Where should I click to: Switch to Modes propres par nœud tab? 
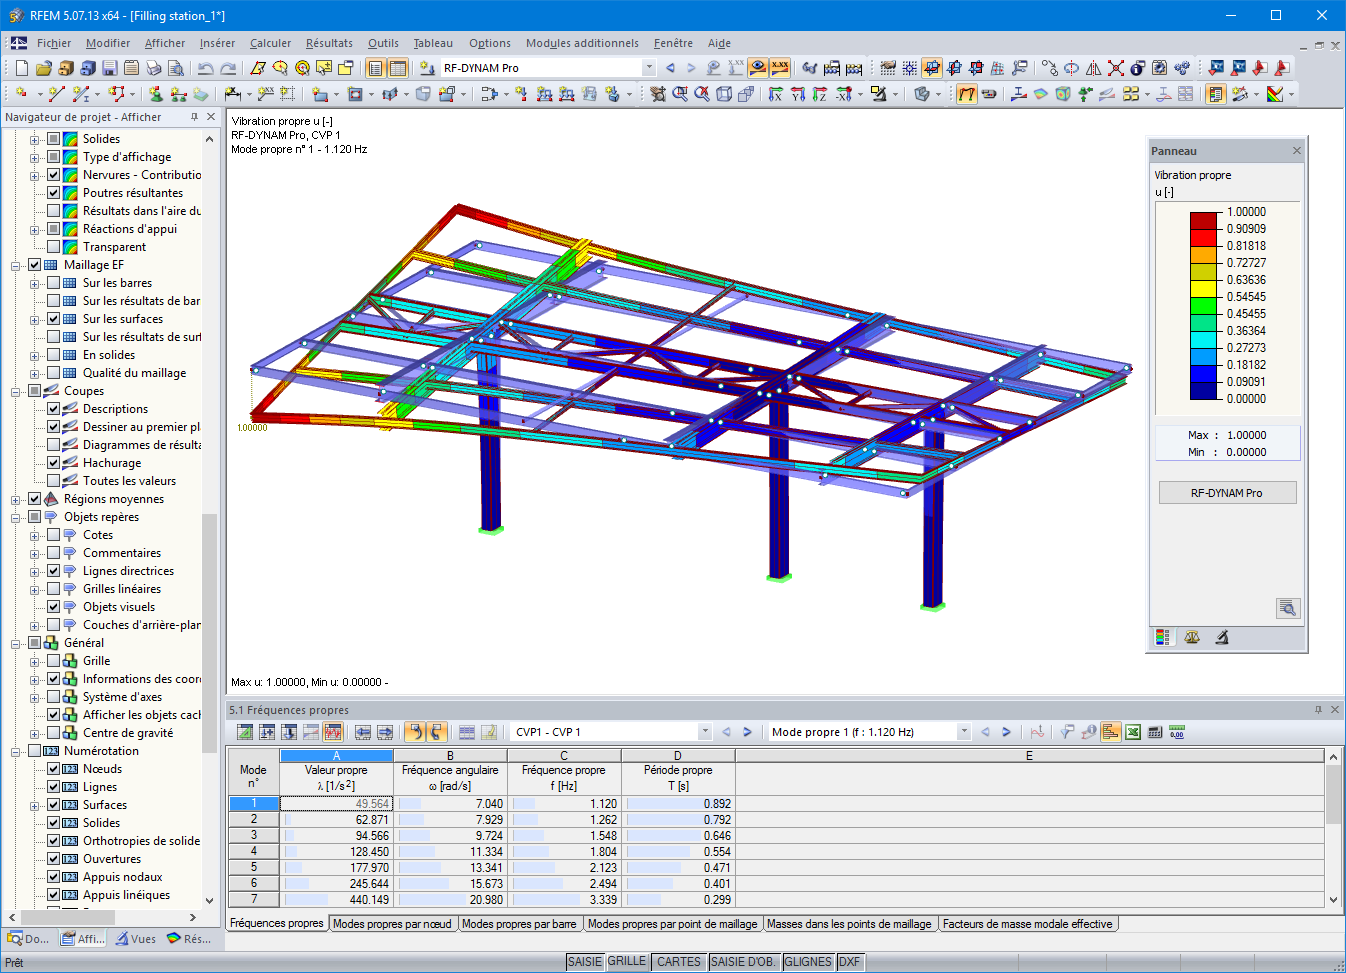tap(392, 924)
